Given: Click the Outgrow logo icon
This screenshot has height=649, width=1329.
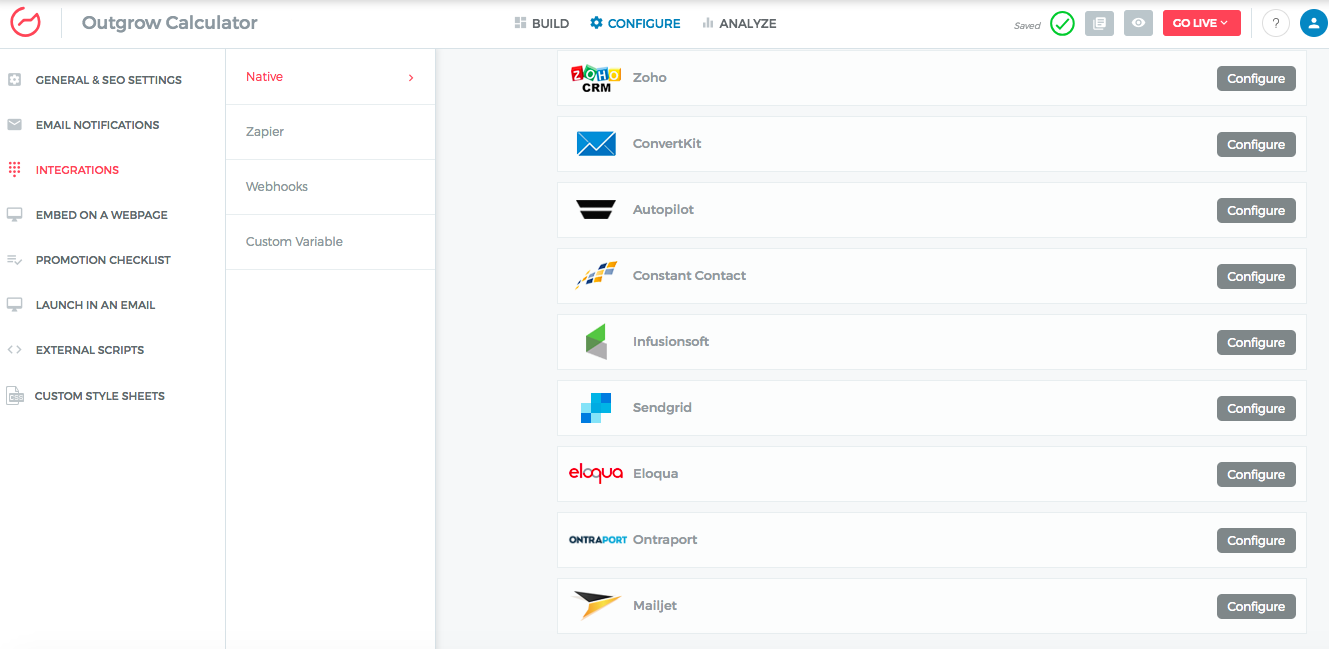Looking at the screenshot, I should click(x=24, y=22).
